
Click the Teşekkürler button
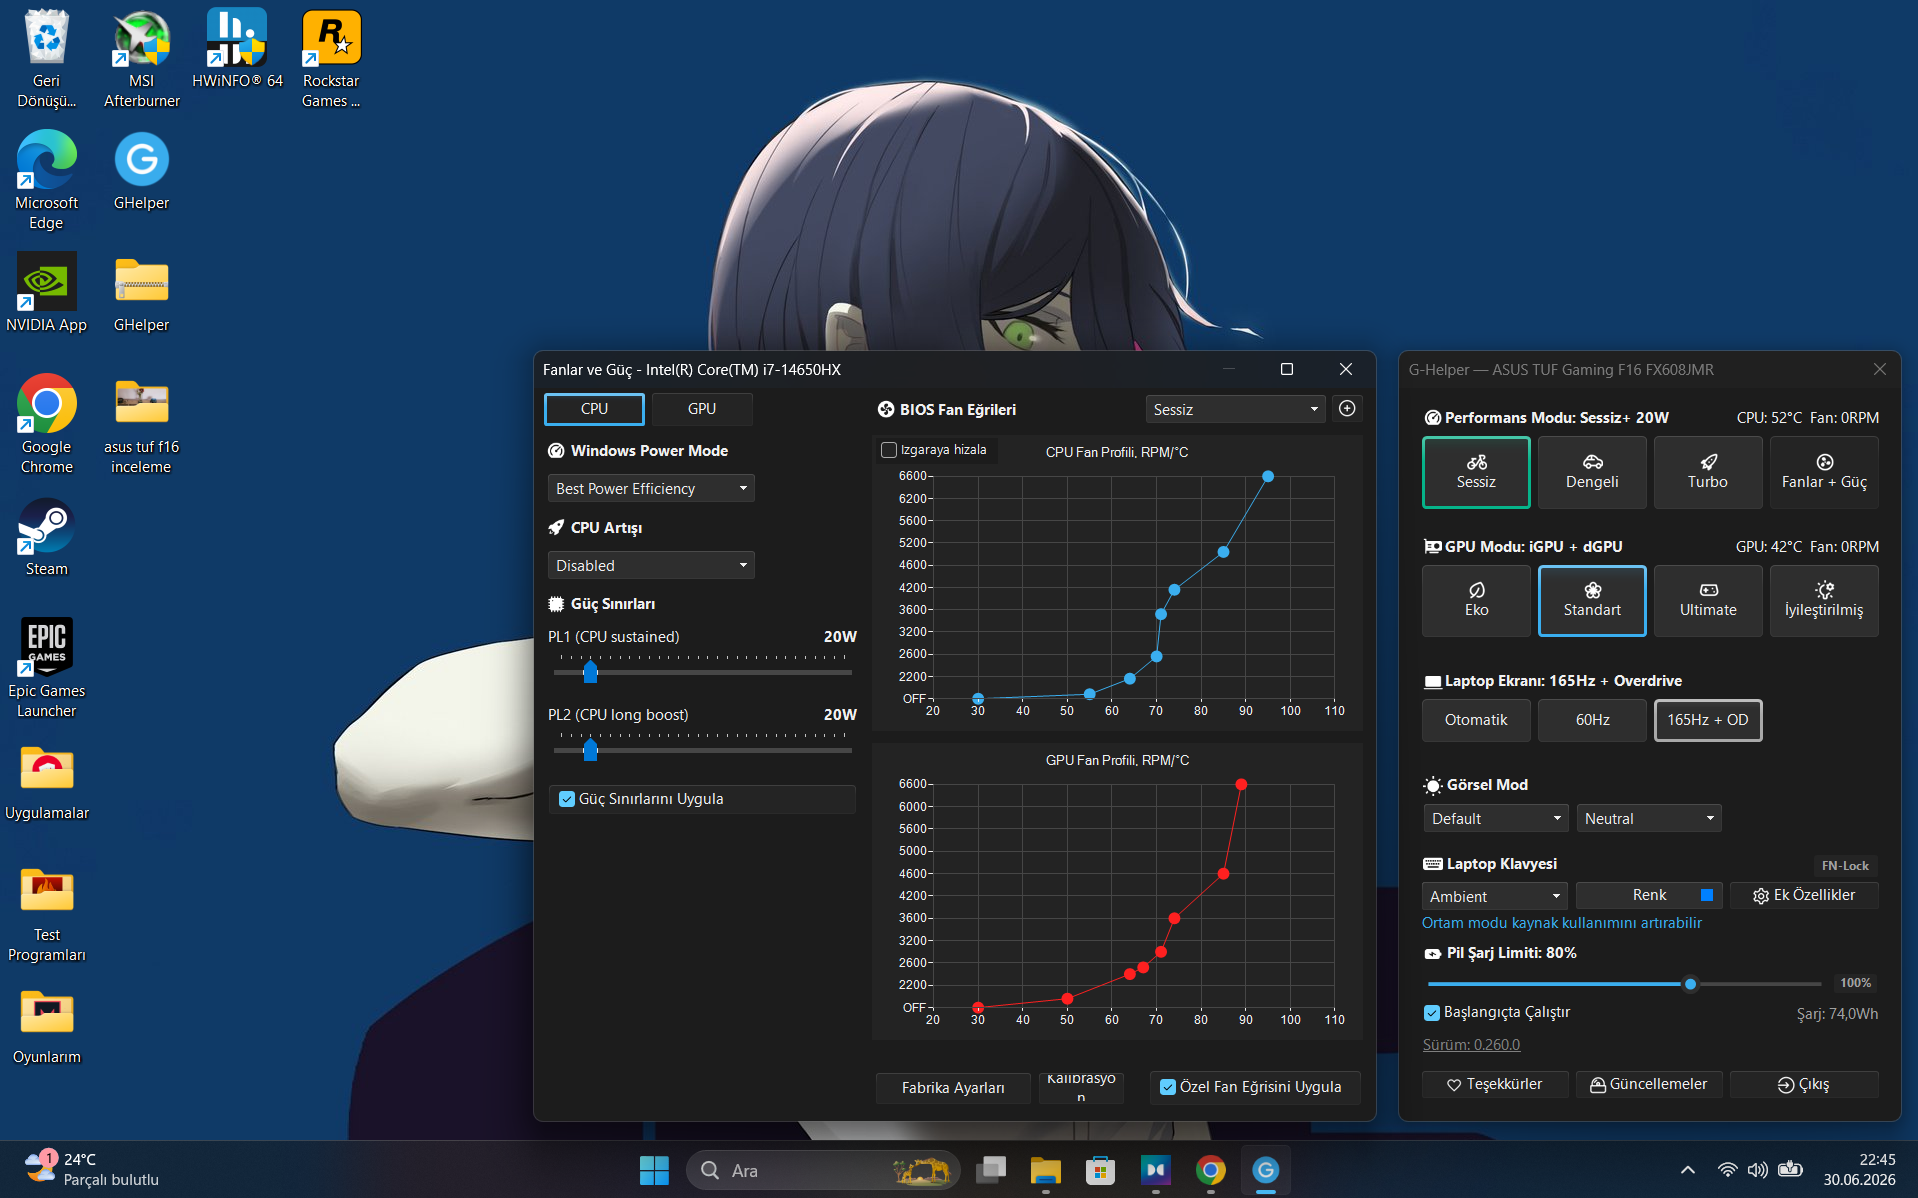pos(1495,1084)
